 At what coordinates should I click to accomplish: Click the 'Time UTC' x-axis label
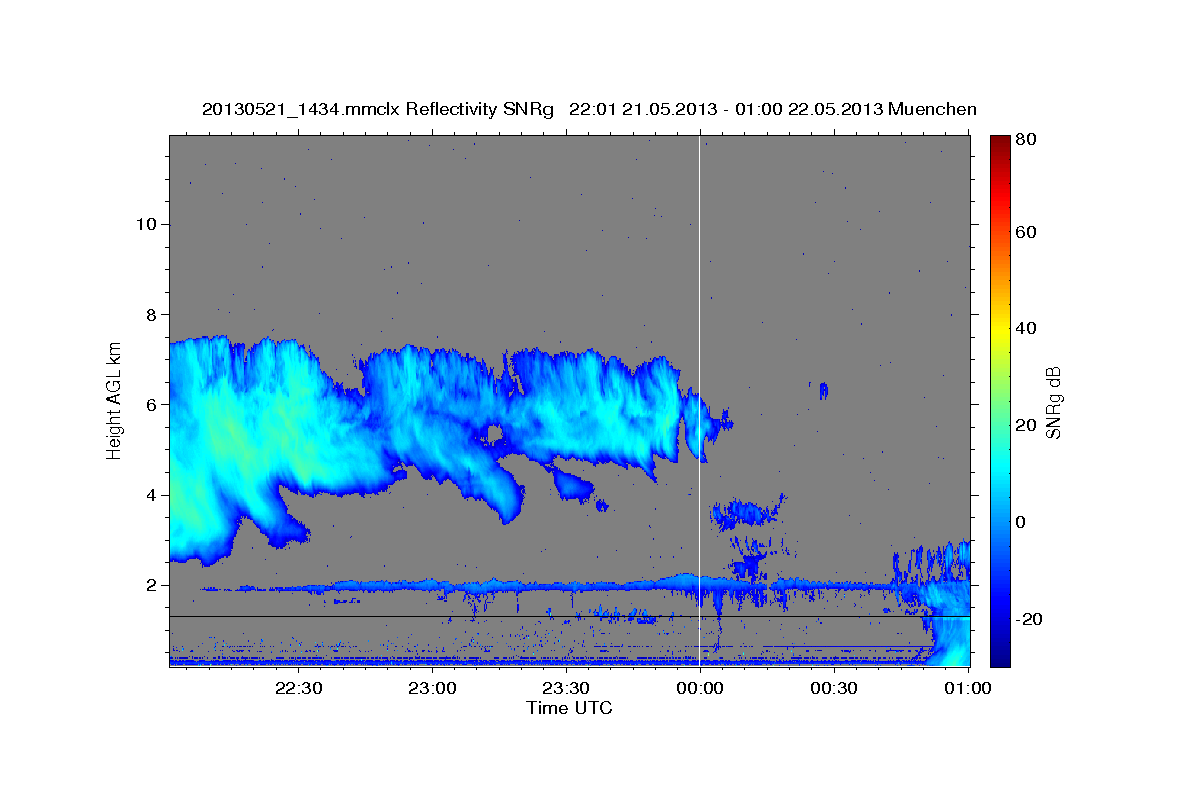point(569,708)
